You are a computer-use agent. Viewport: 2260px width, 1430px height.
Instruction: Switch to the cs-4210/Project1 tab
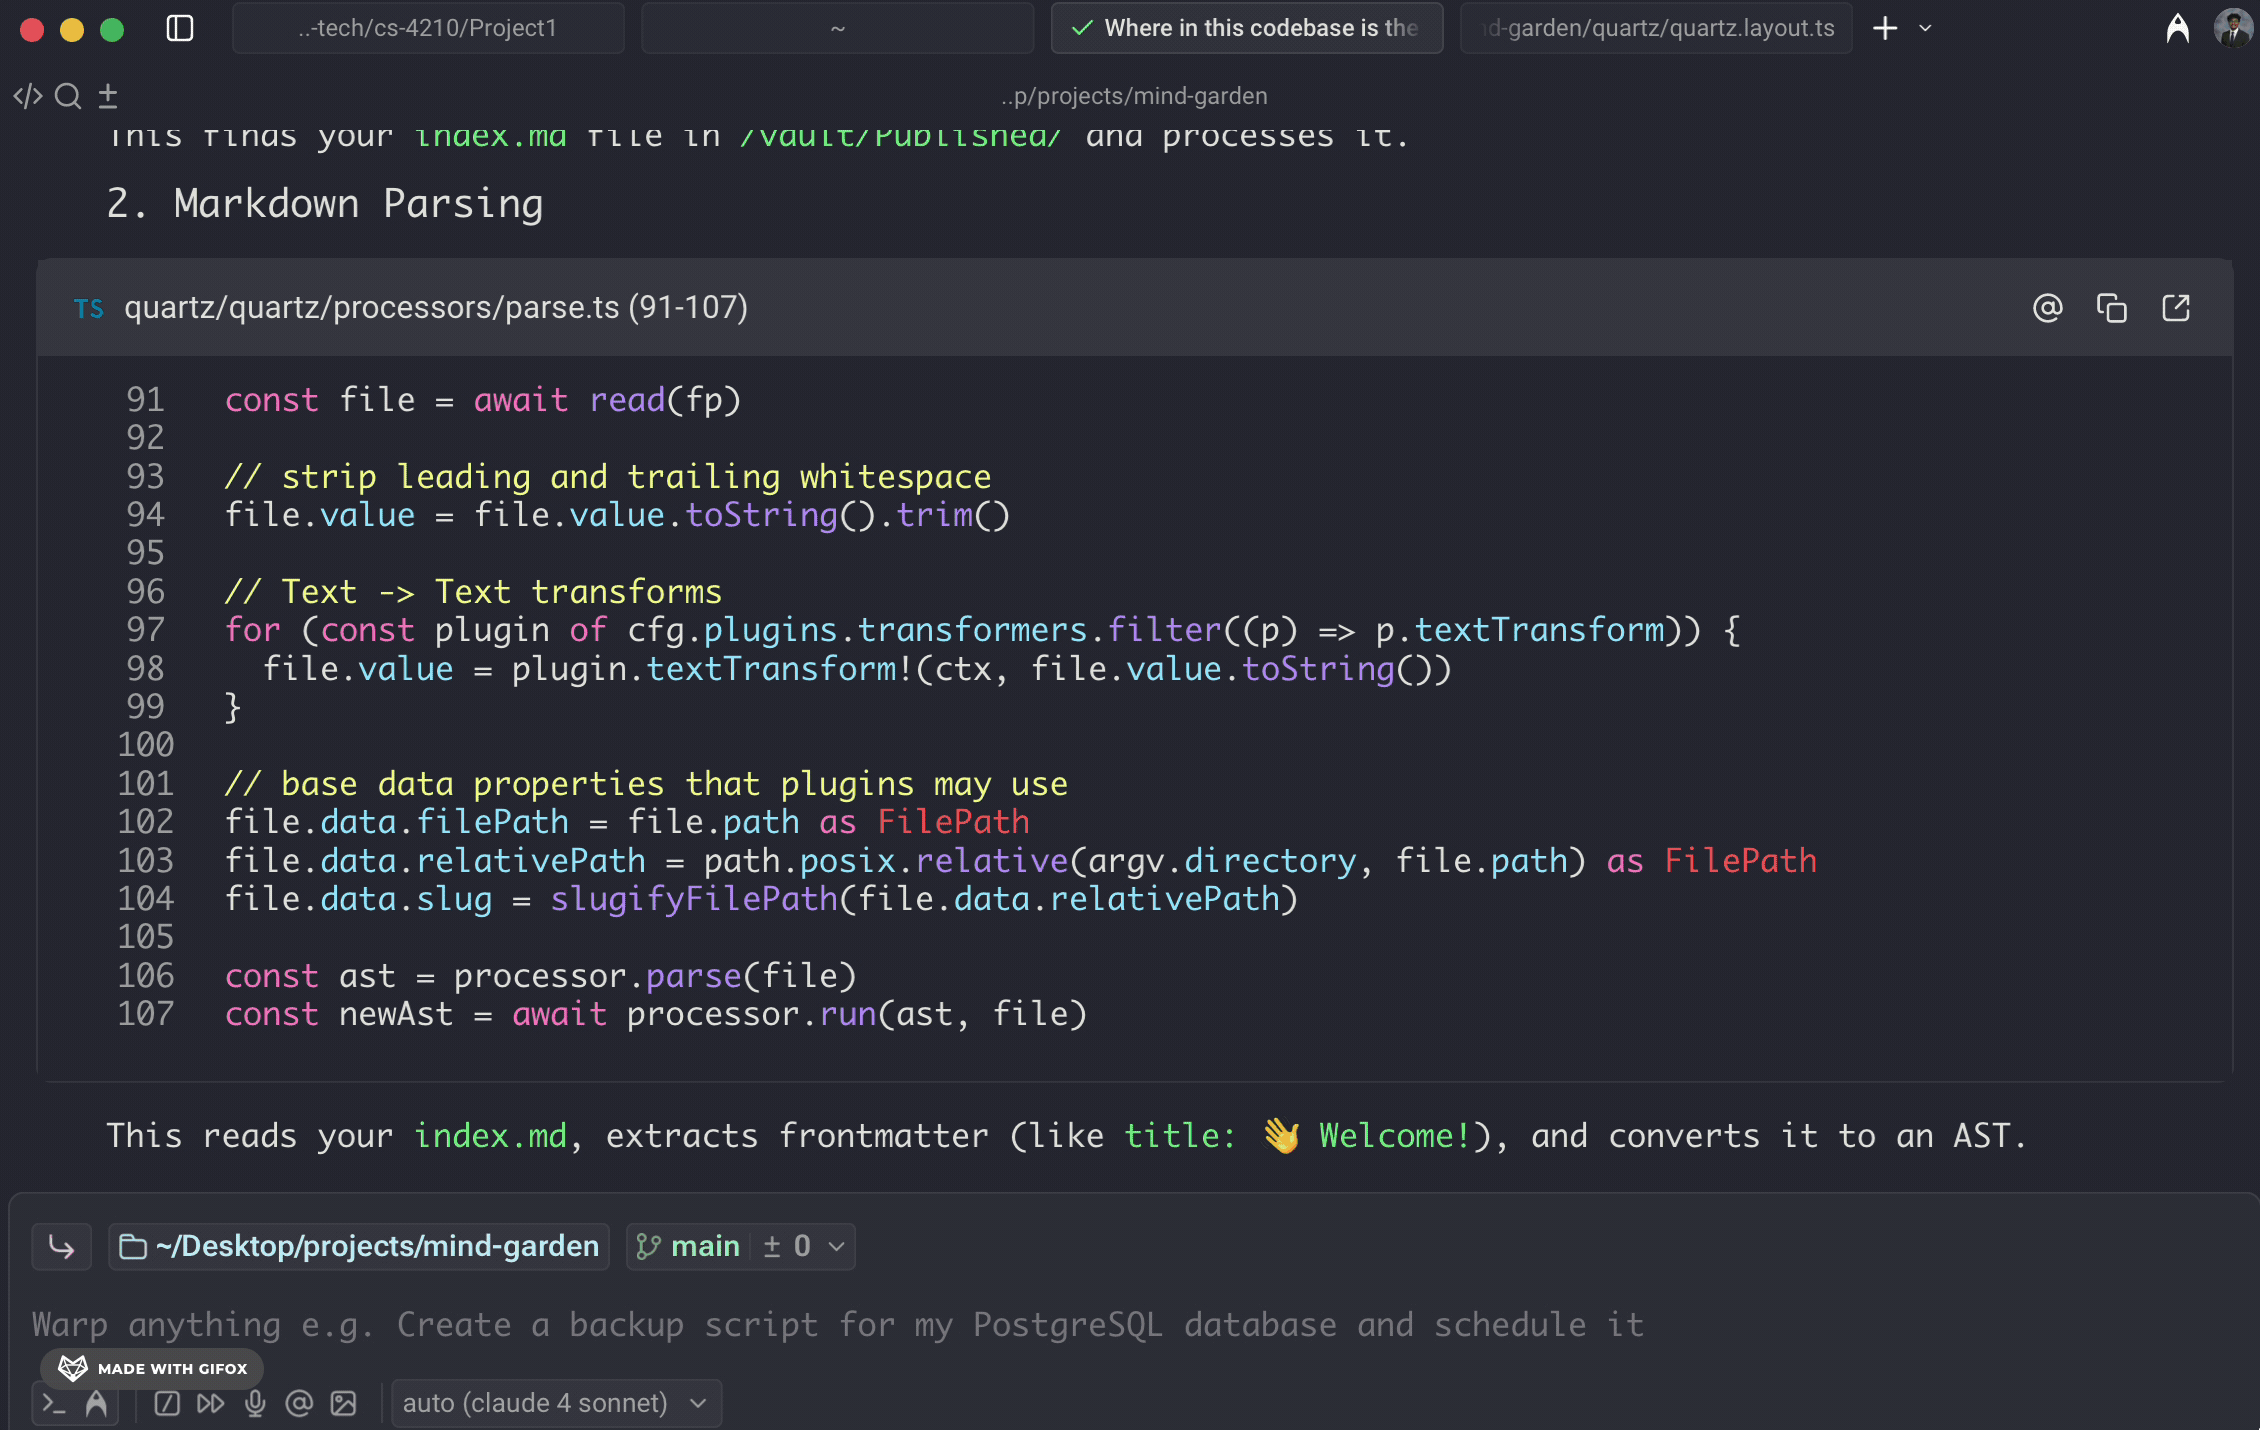tap(428, 28)
